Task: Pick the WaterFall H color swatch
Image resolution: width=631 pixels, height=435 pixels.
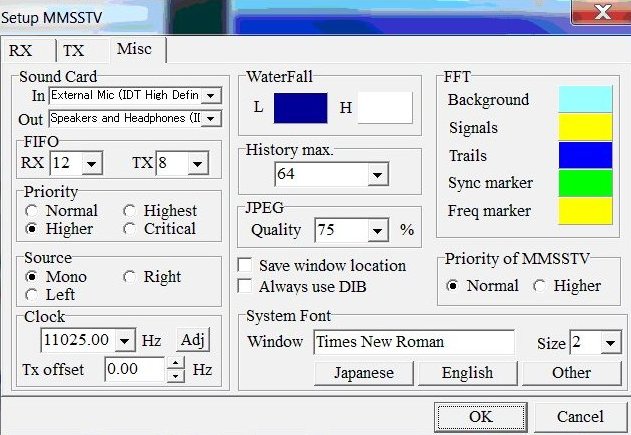Action: [385, 108]
